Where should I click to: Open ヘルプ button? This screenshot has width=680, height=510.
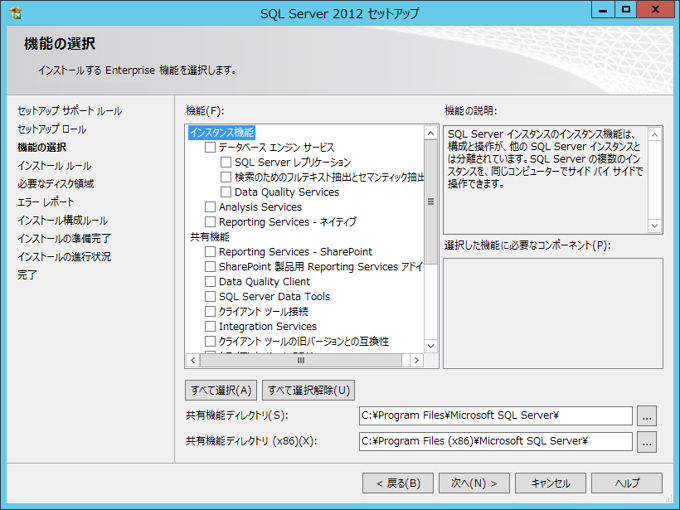[627, 483]
